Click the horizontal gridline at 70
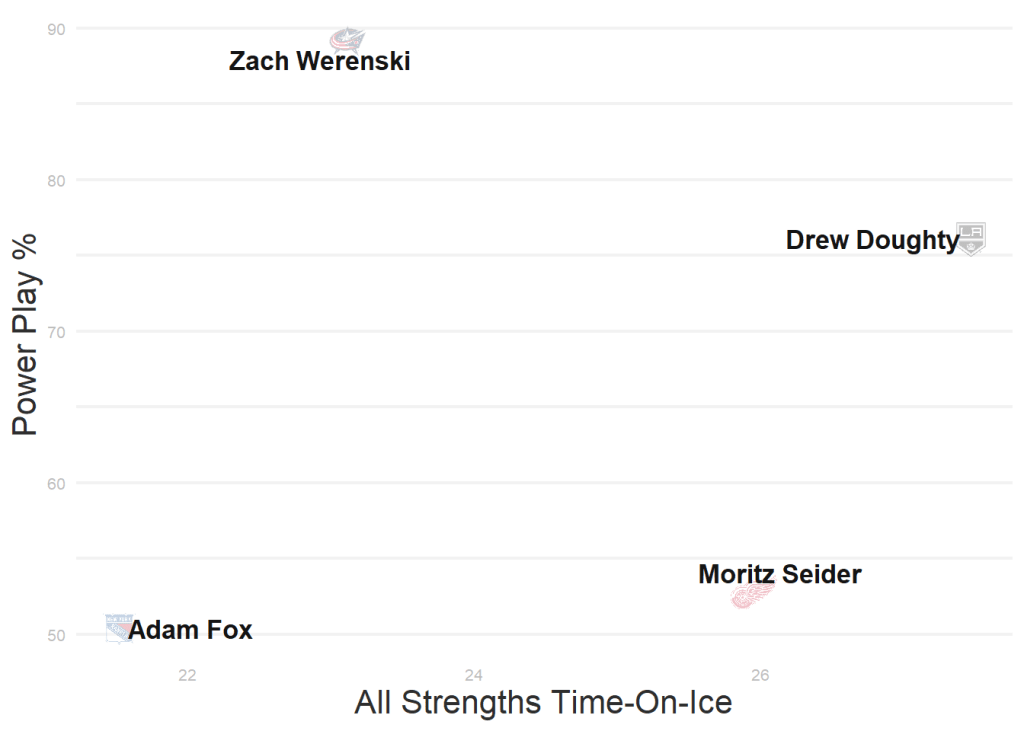This screenshot has height=731, width=1024. [x=540, y=332]
